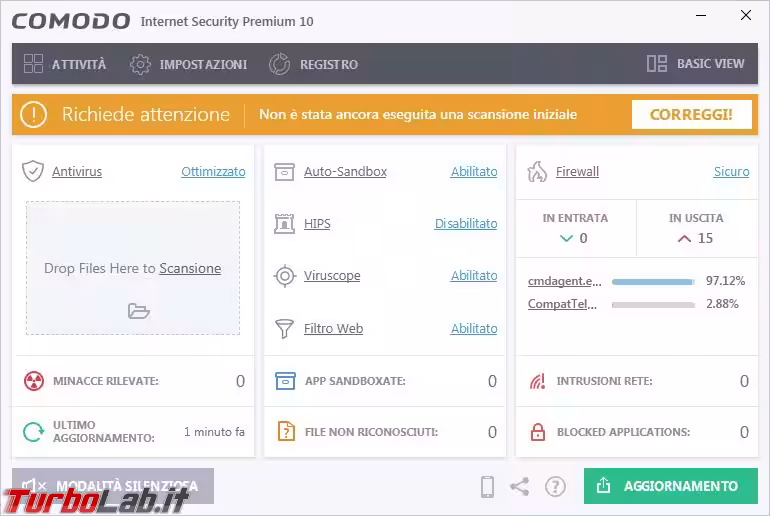
Task: Click the 97.12% value
Action: click(725, 281)
